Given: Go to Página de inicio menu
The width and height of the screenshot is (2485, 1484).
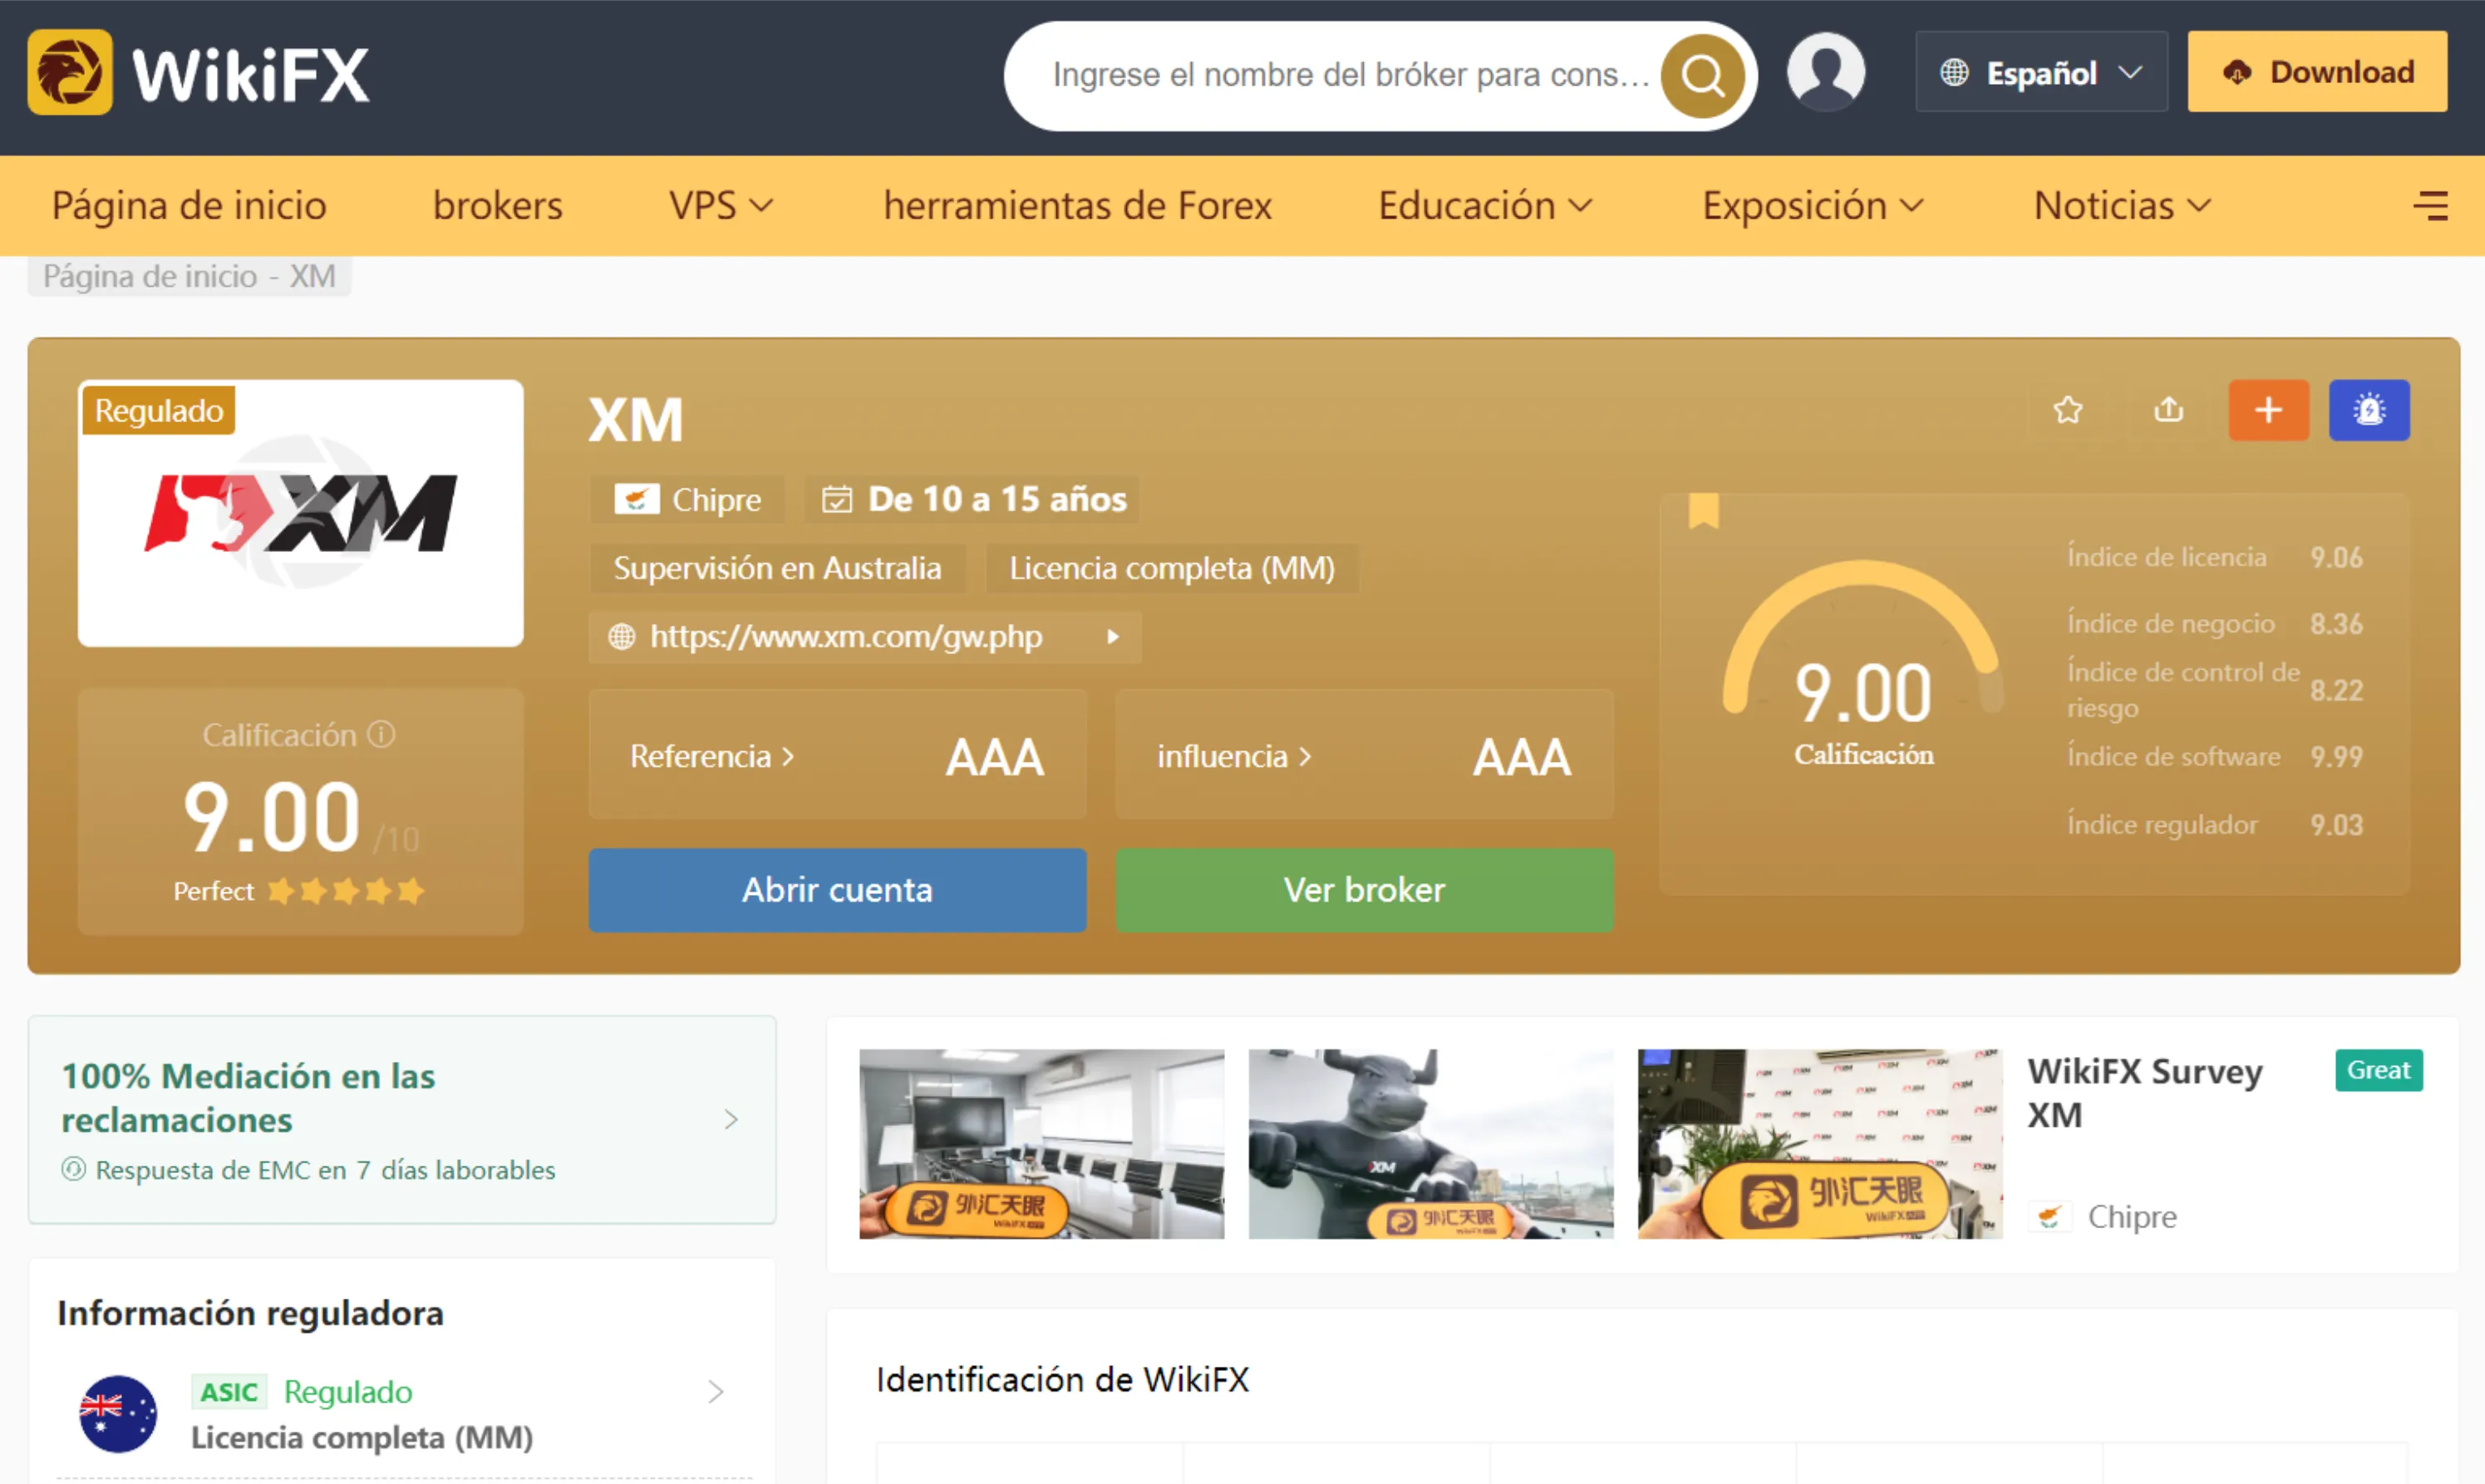Looking at the screenshot, I should tap(189, 206).
